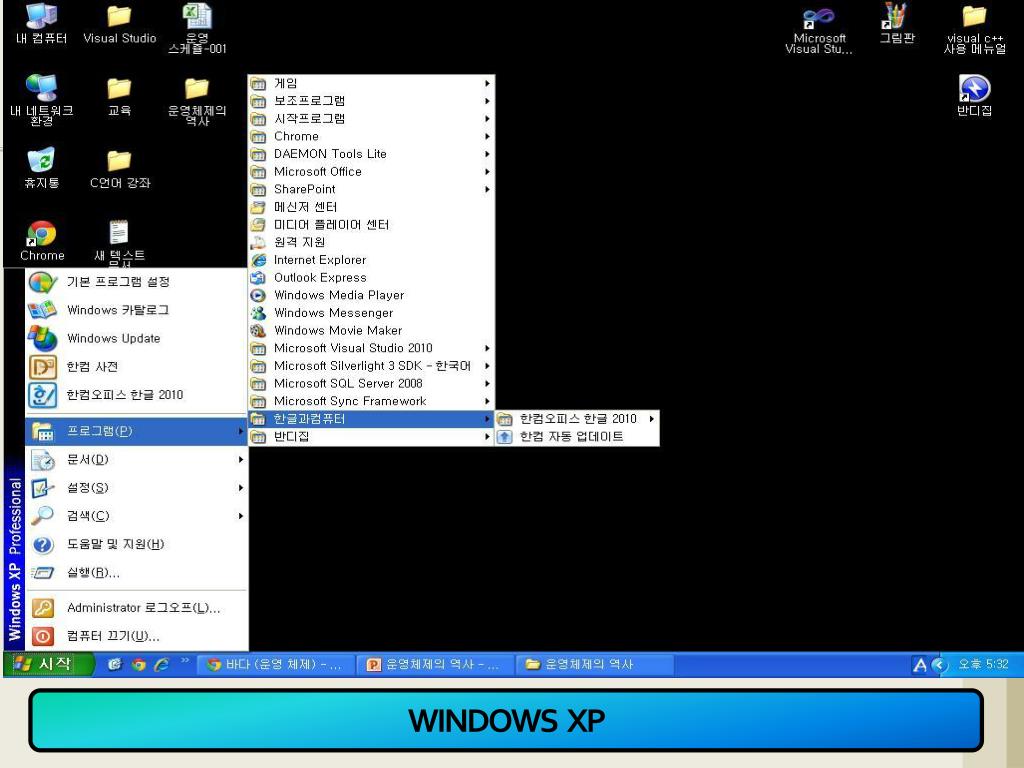Screen dimensions: 1024x768
Task: Launch 한컴 자동 업데이트 from submenu
Action: pos(577,436)
